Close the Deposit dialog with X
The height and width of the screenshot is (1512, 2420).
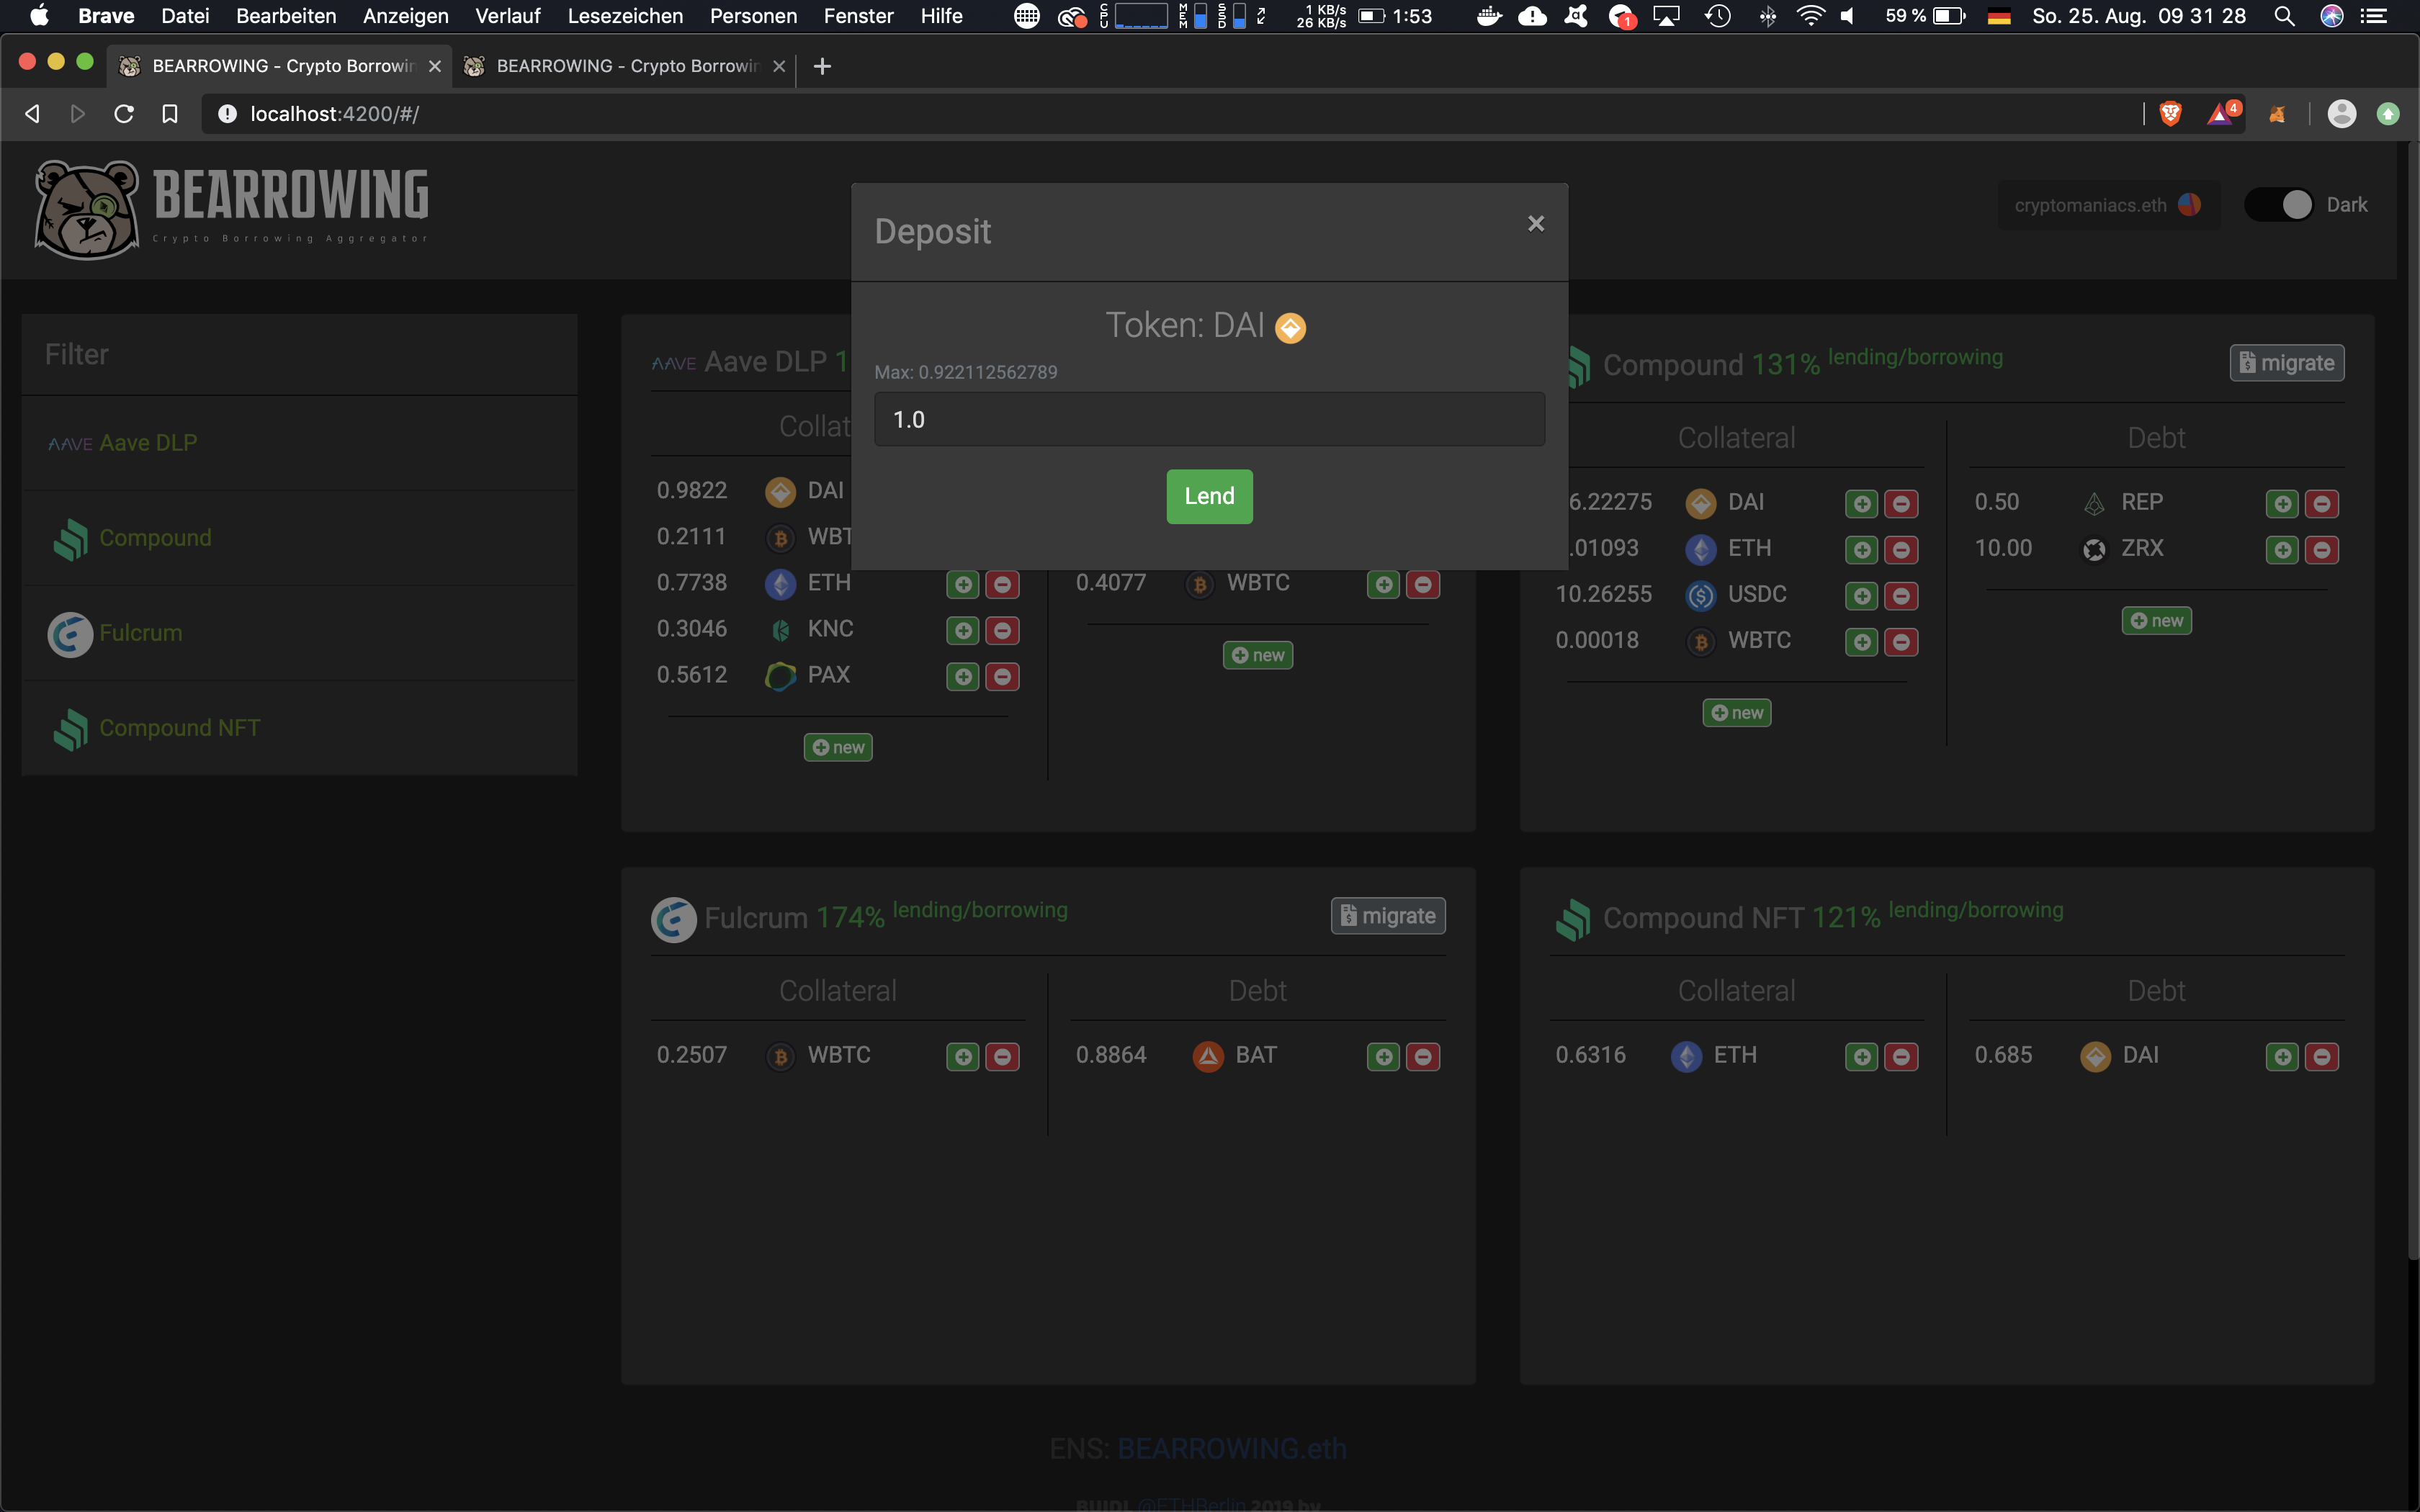(x=1536, y=224)
